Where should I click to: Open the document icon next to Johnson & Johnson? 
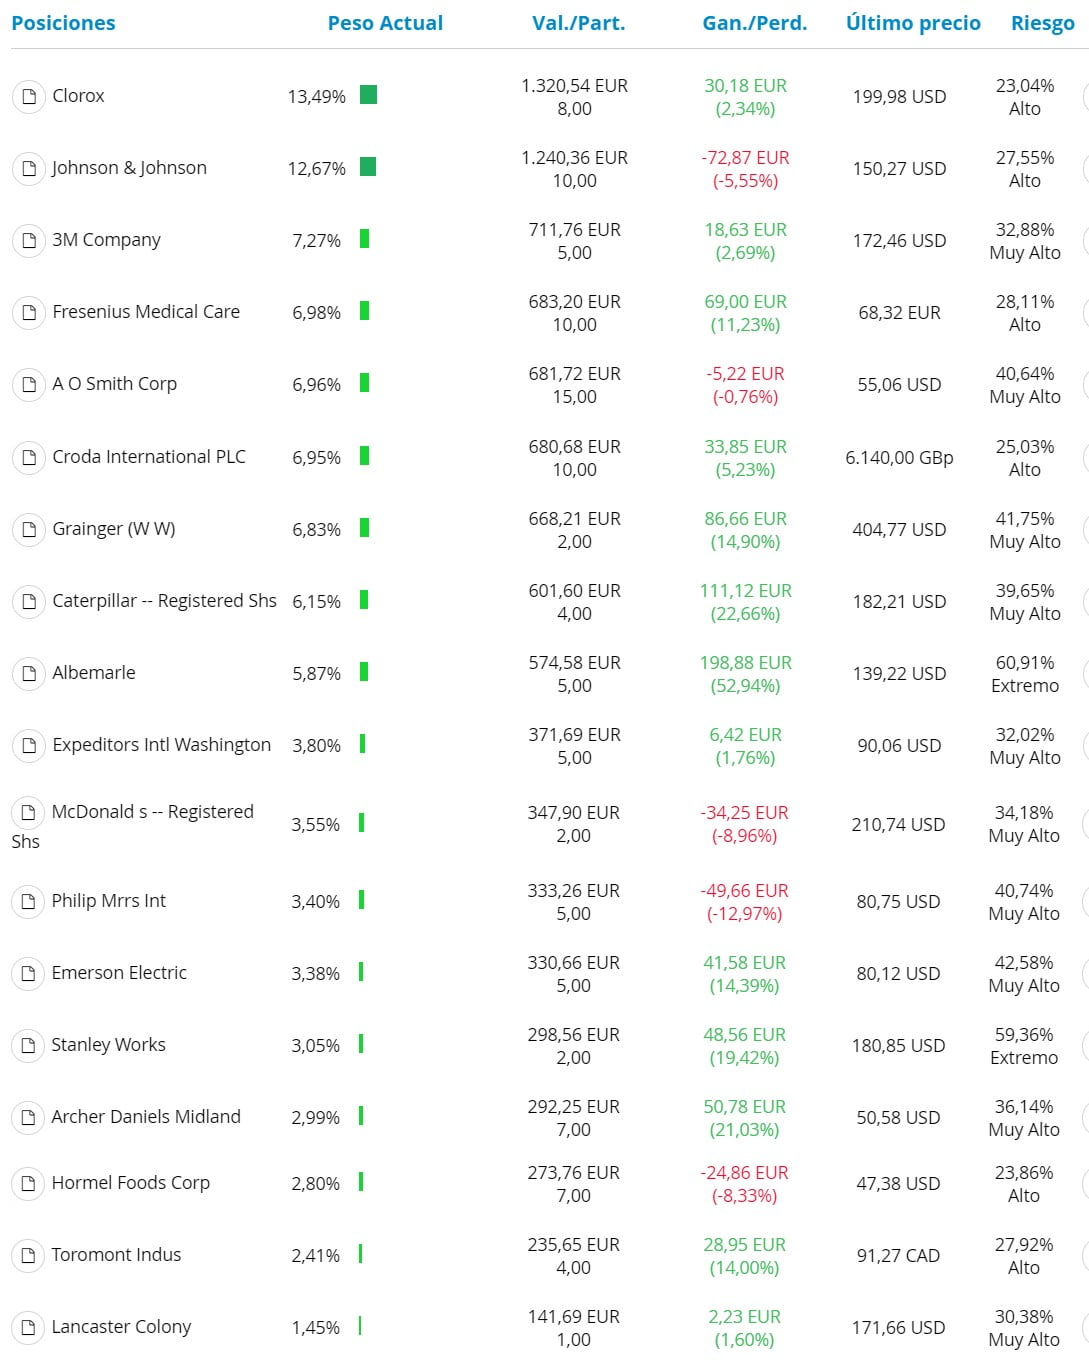point(29,168)
